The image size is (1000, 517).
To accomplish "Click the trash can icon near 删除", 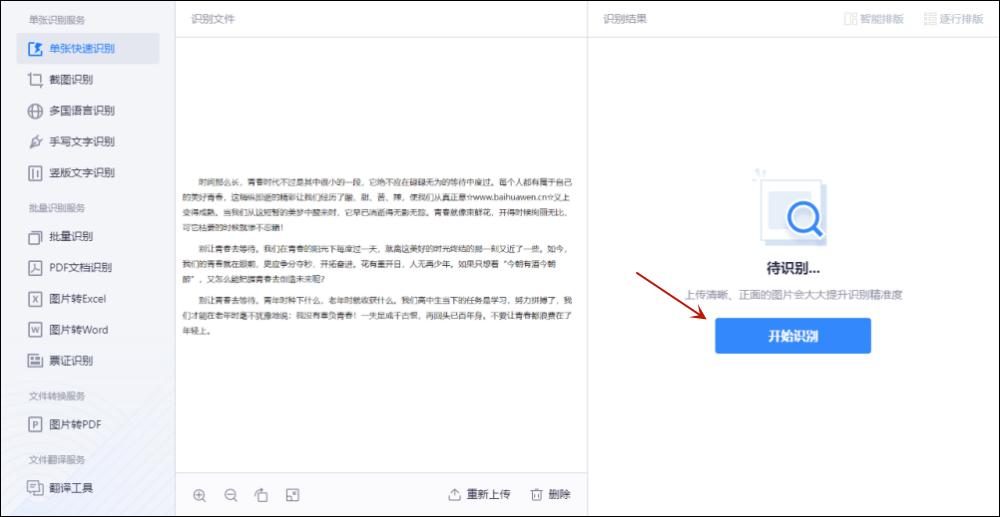I will click(x=537, y=495).
